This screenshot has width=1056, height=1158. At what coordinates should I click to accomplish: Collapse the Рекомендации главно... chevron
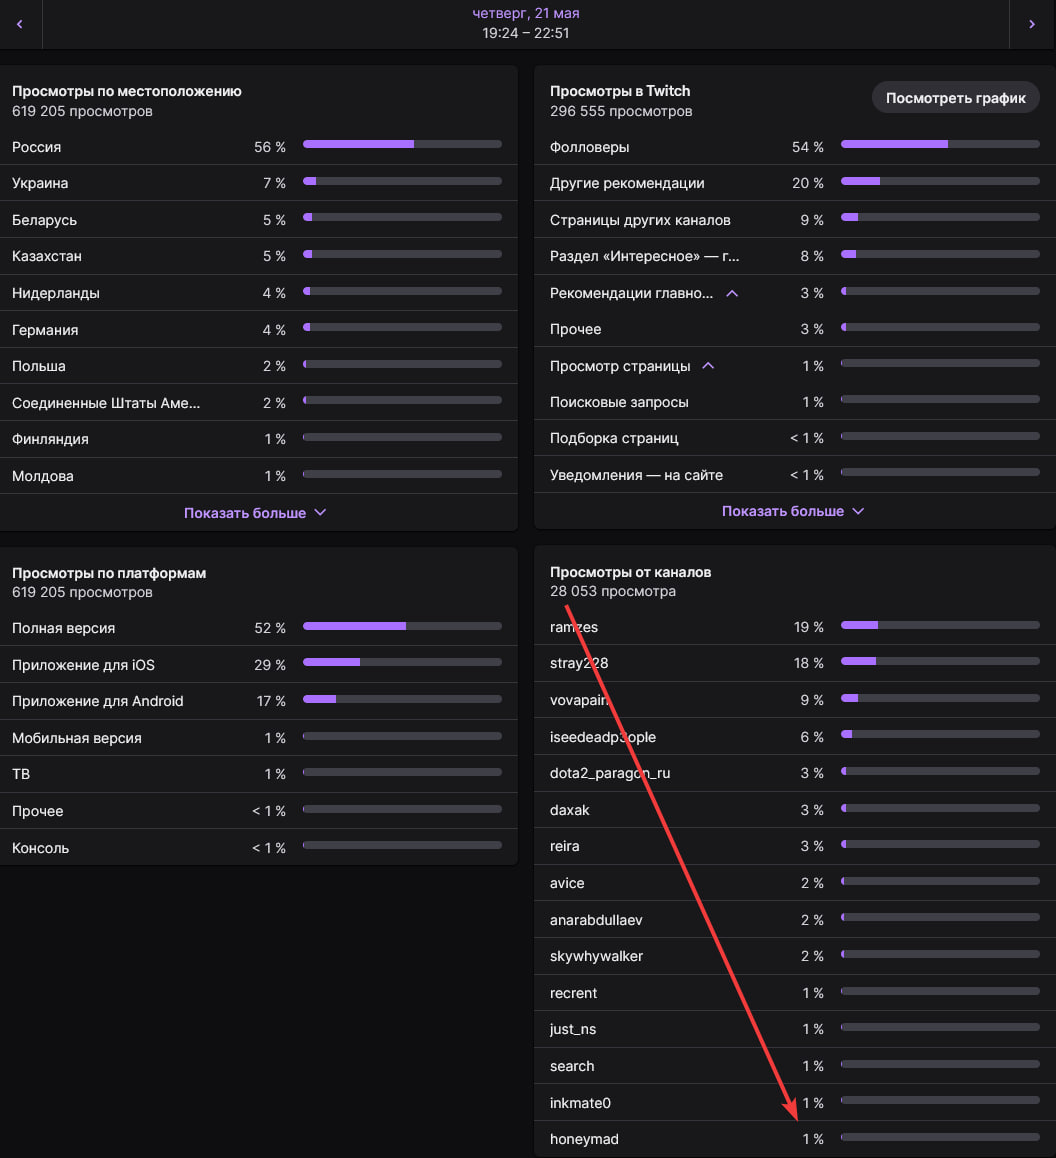(732, 293)
